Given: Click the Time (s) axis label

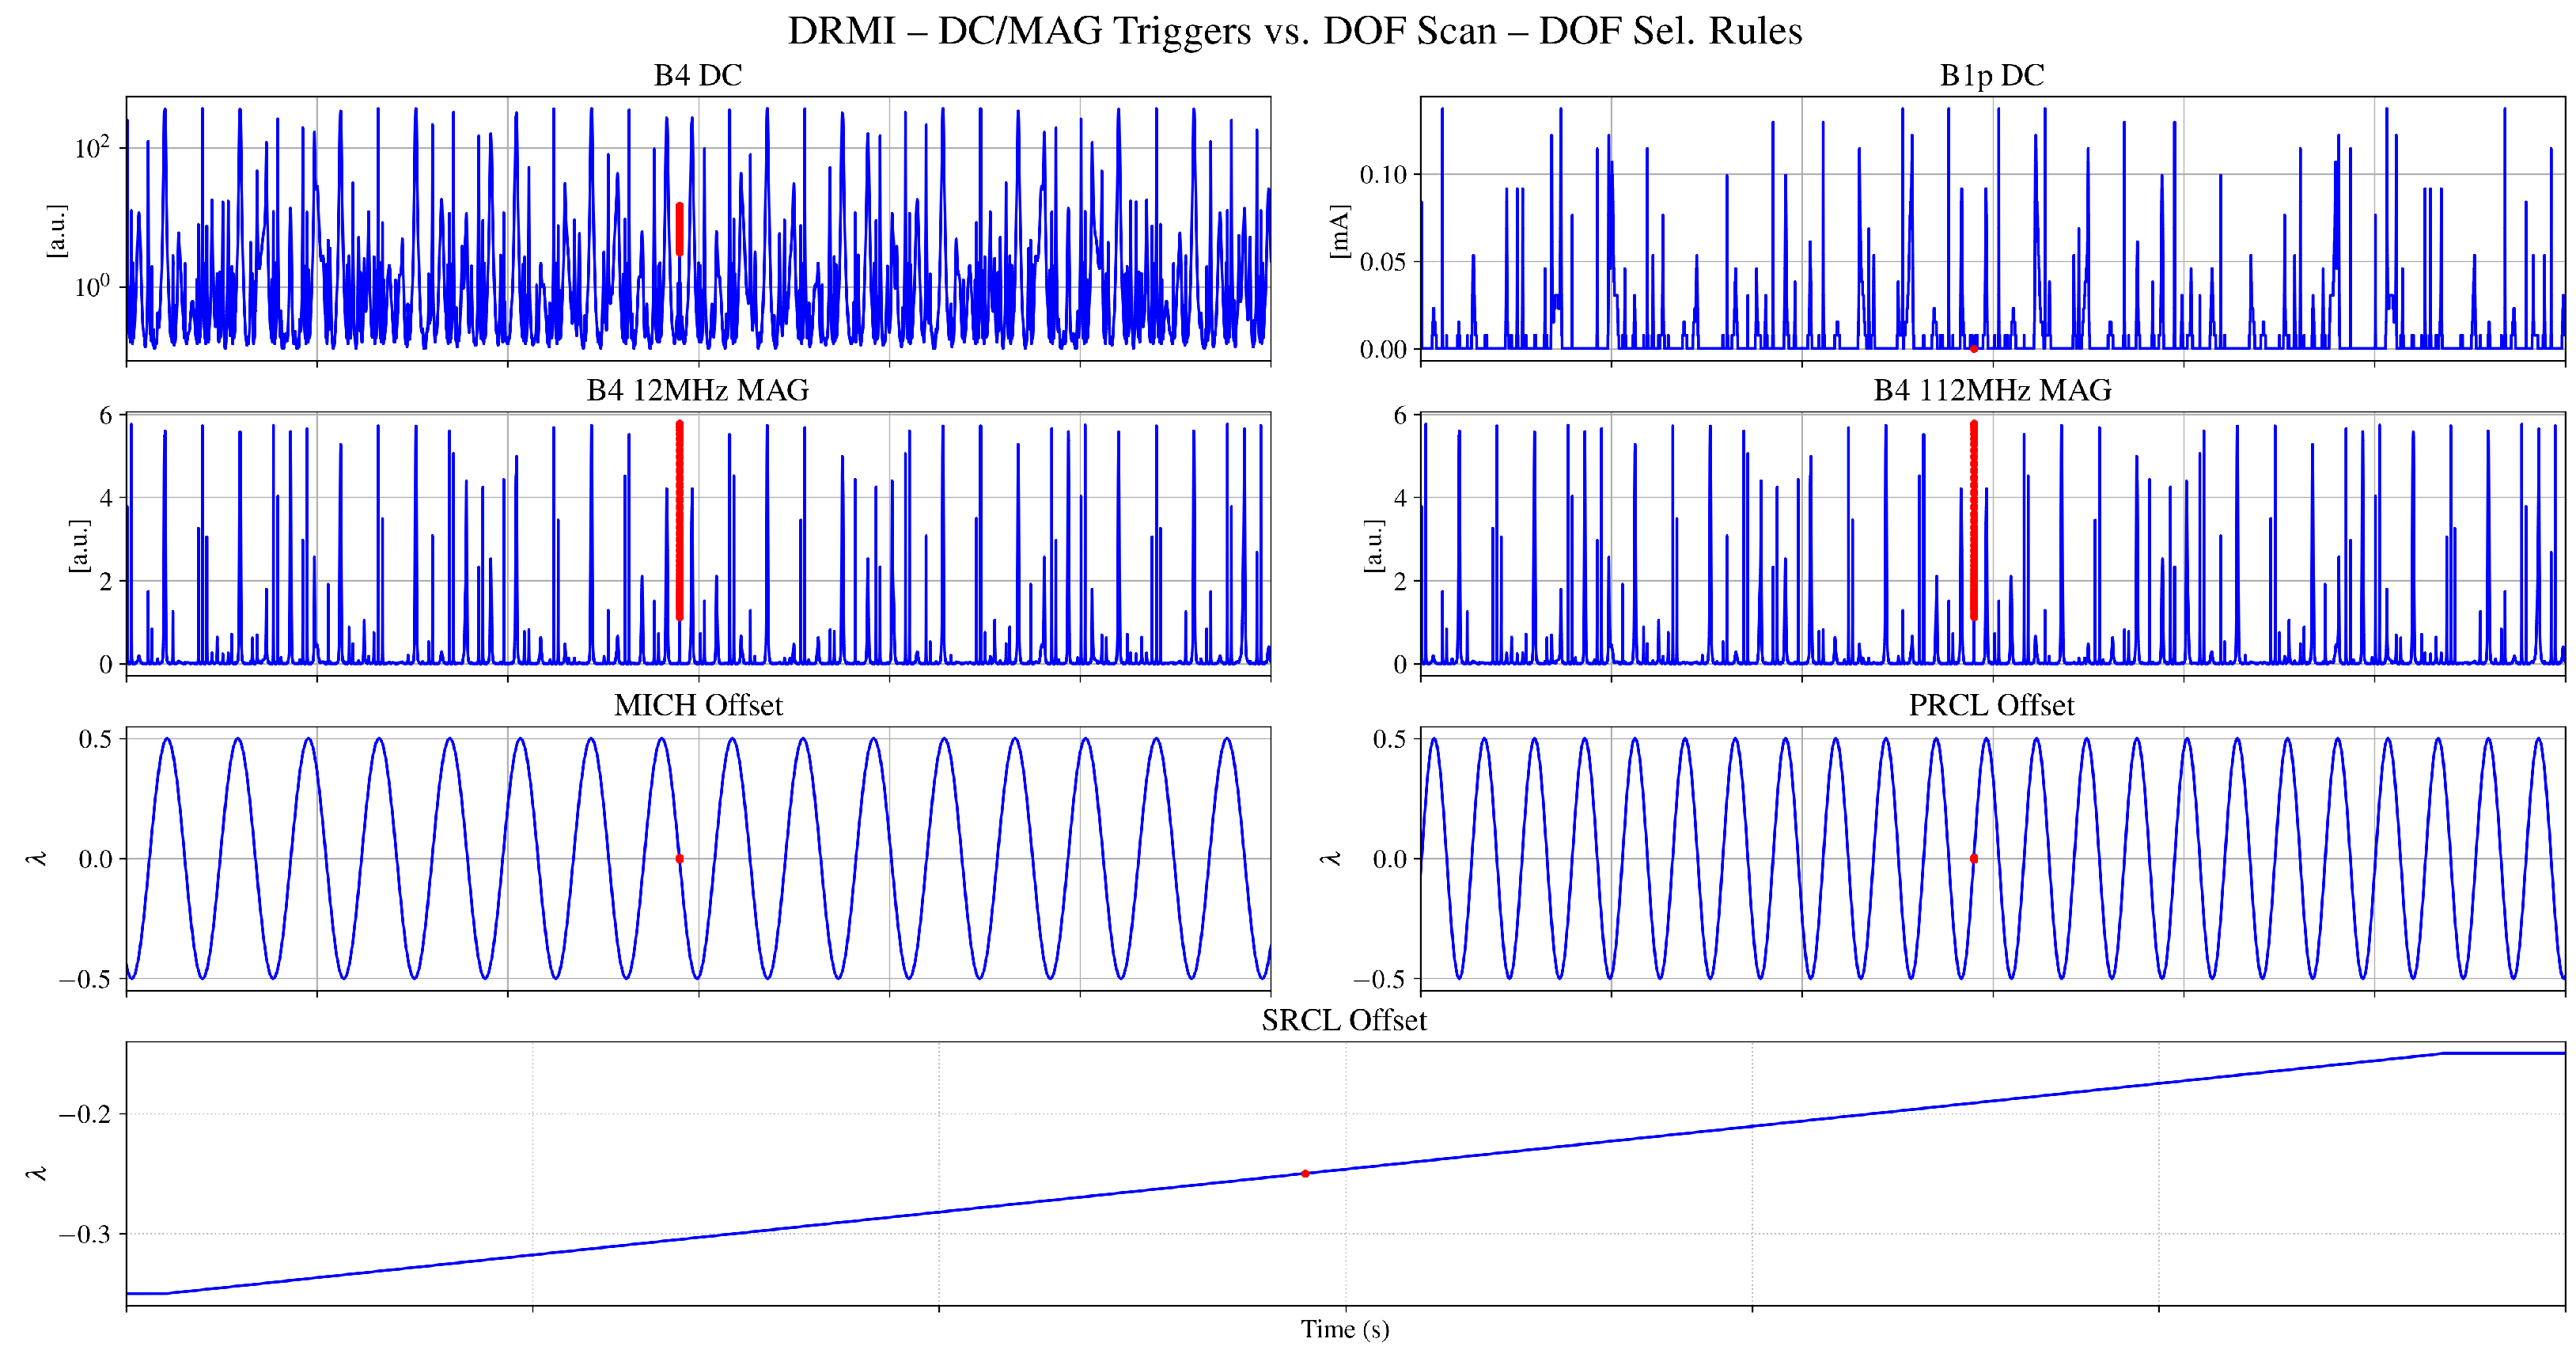Looking at the screenshot, I should pos(1344,1329).
